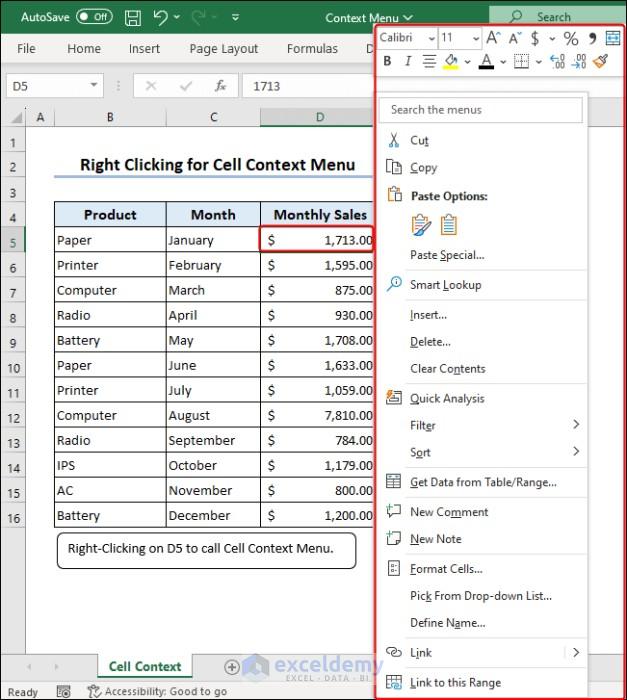Open the font size dropdown
Screen dimensions: 627x700
pos(476,38)
